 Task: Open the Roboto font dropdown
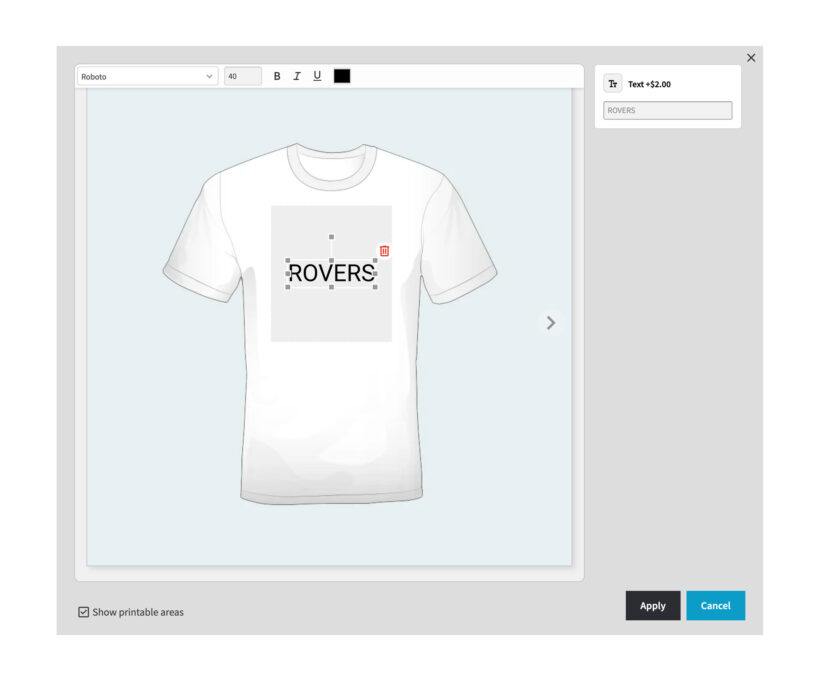pyautogui.click(x=147, y=76)
